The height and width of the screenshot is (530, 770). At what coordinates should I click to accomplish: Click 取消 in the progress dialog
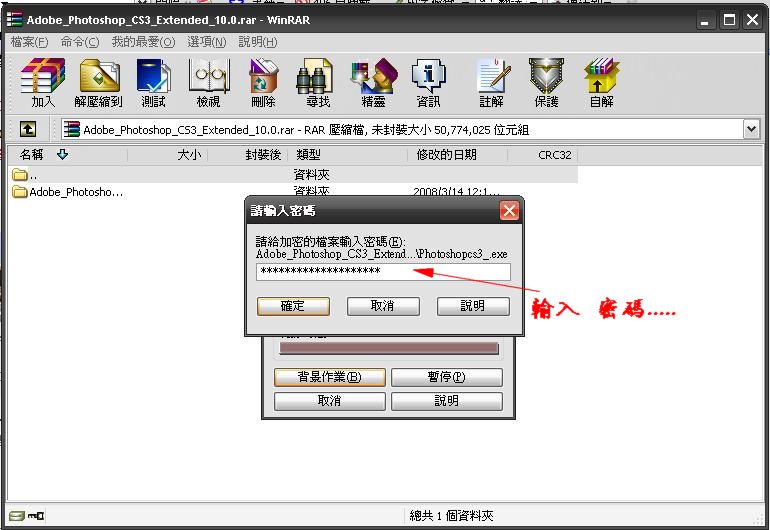click(330, 401)
